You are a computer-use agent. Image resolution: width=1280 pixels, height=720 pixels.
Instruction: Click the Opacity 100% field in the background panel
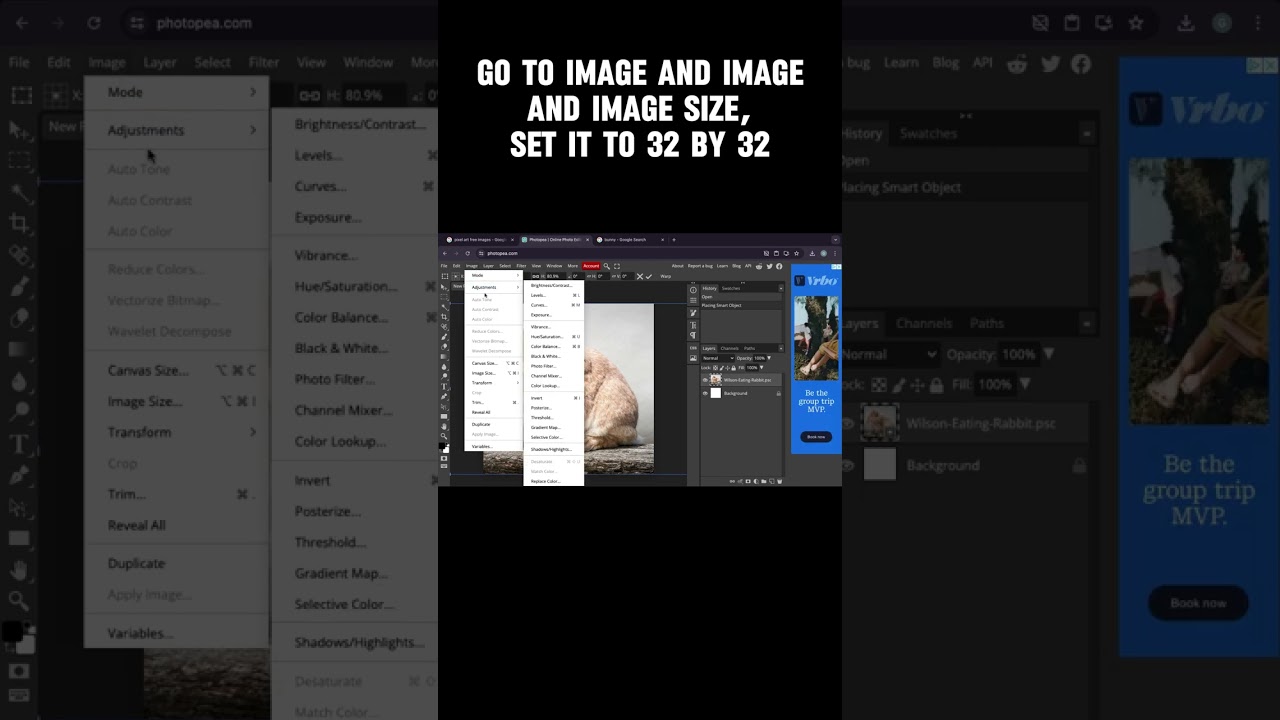click(1018, 354)
